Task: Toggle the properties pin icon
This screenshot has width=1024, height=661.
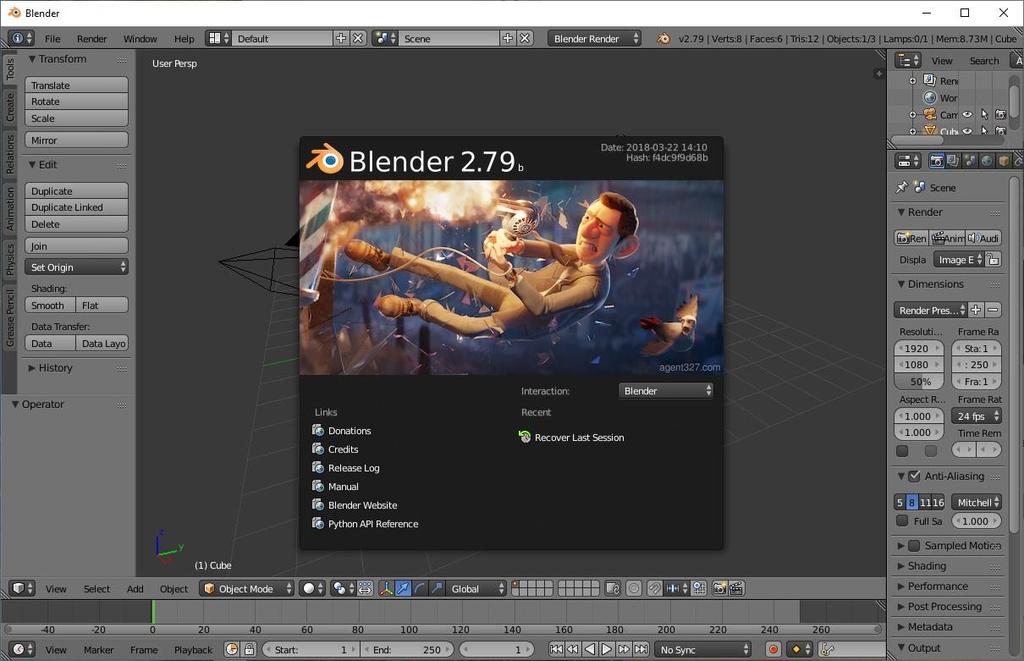Action: (x=902, y=187)
